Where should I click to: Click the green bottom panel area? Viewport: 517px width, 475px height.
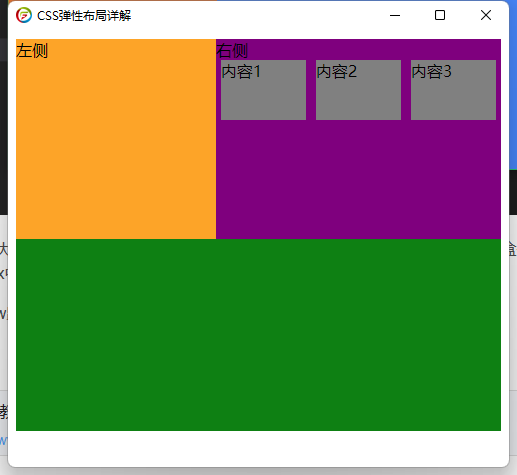[258, 335]
